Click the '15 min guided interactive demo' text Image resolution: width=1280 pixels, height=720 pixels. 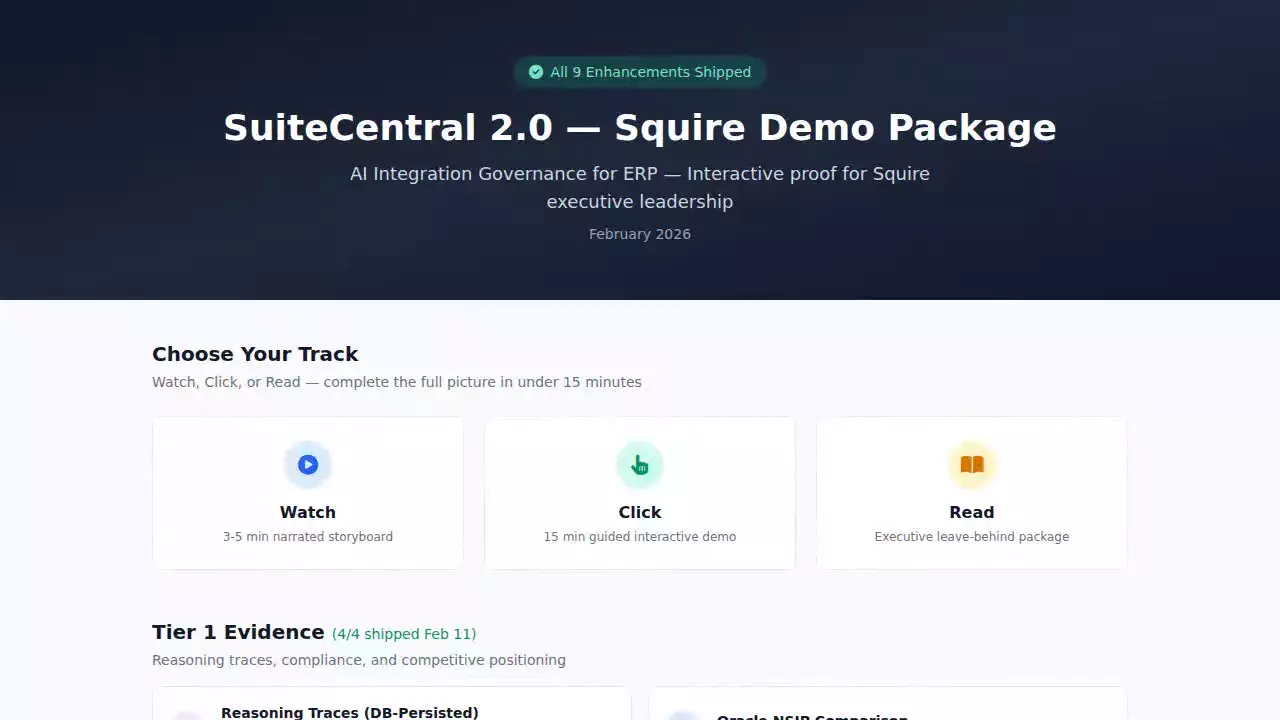pos(640,537)
